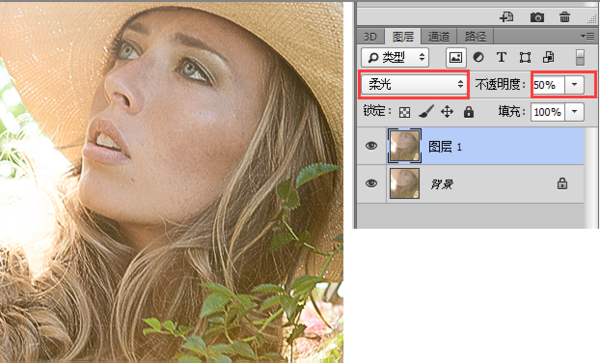
Task: Click lock position move icon
Action: click(x=447, y=112)
